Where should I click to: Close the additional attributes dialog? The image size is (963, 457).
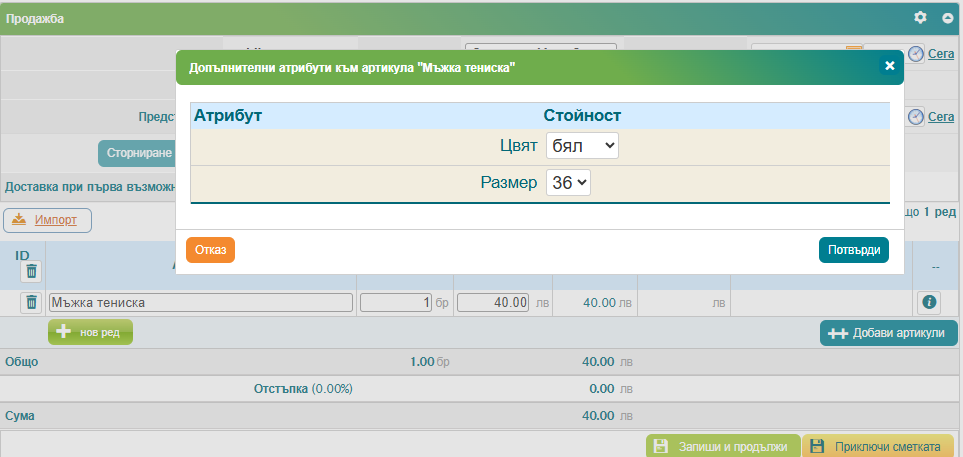[889, 65]
